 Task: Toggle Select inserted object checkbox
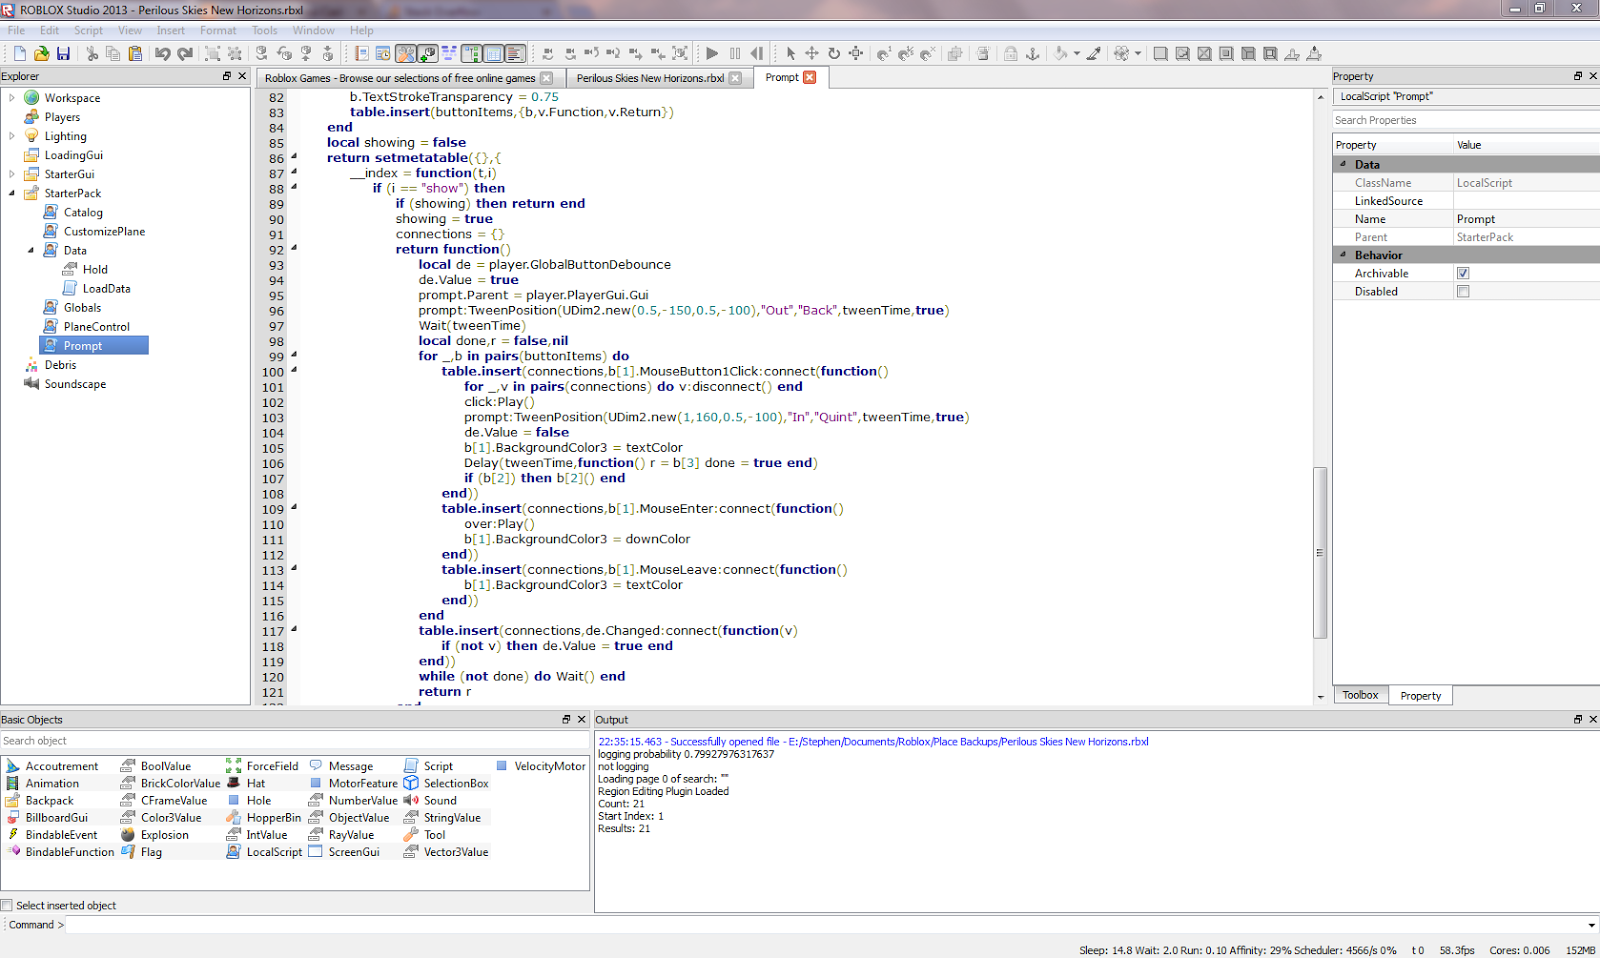pyautogui.click(x=7, y=905)
